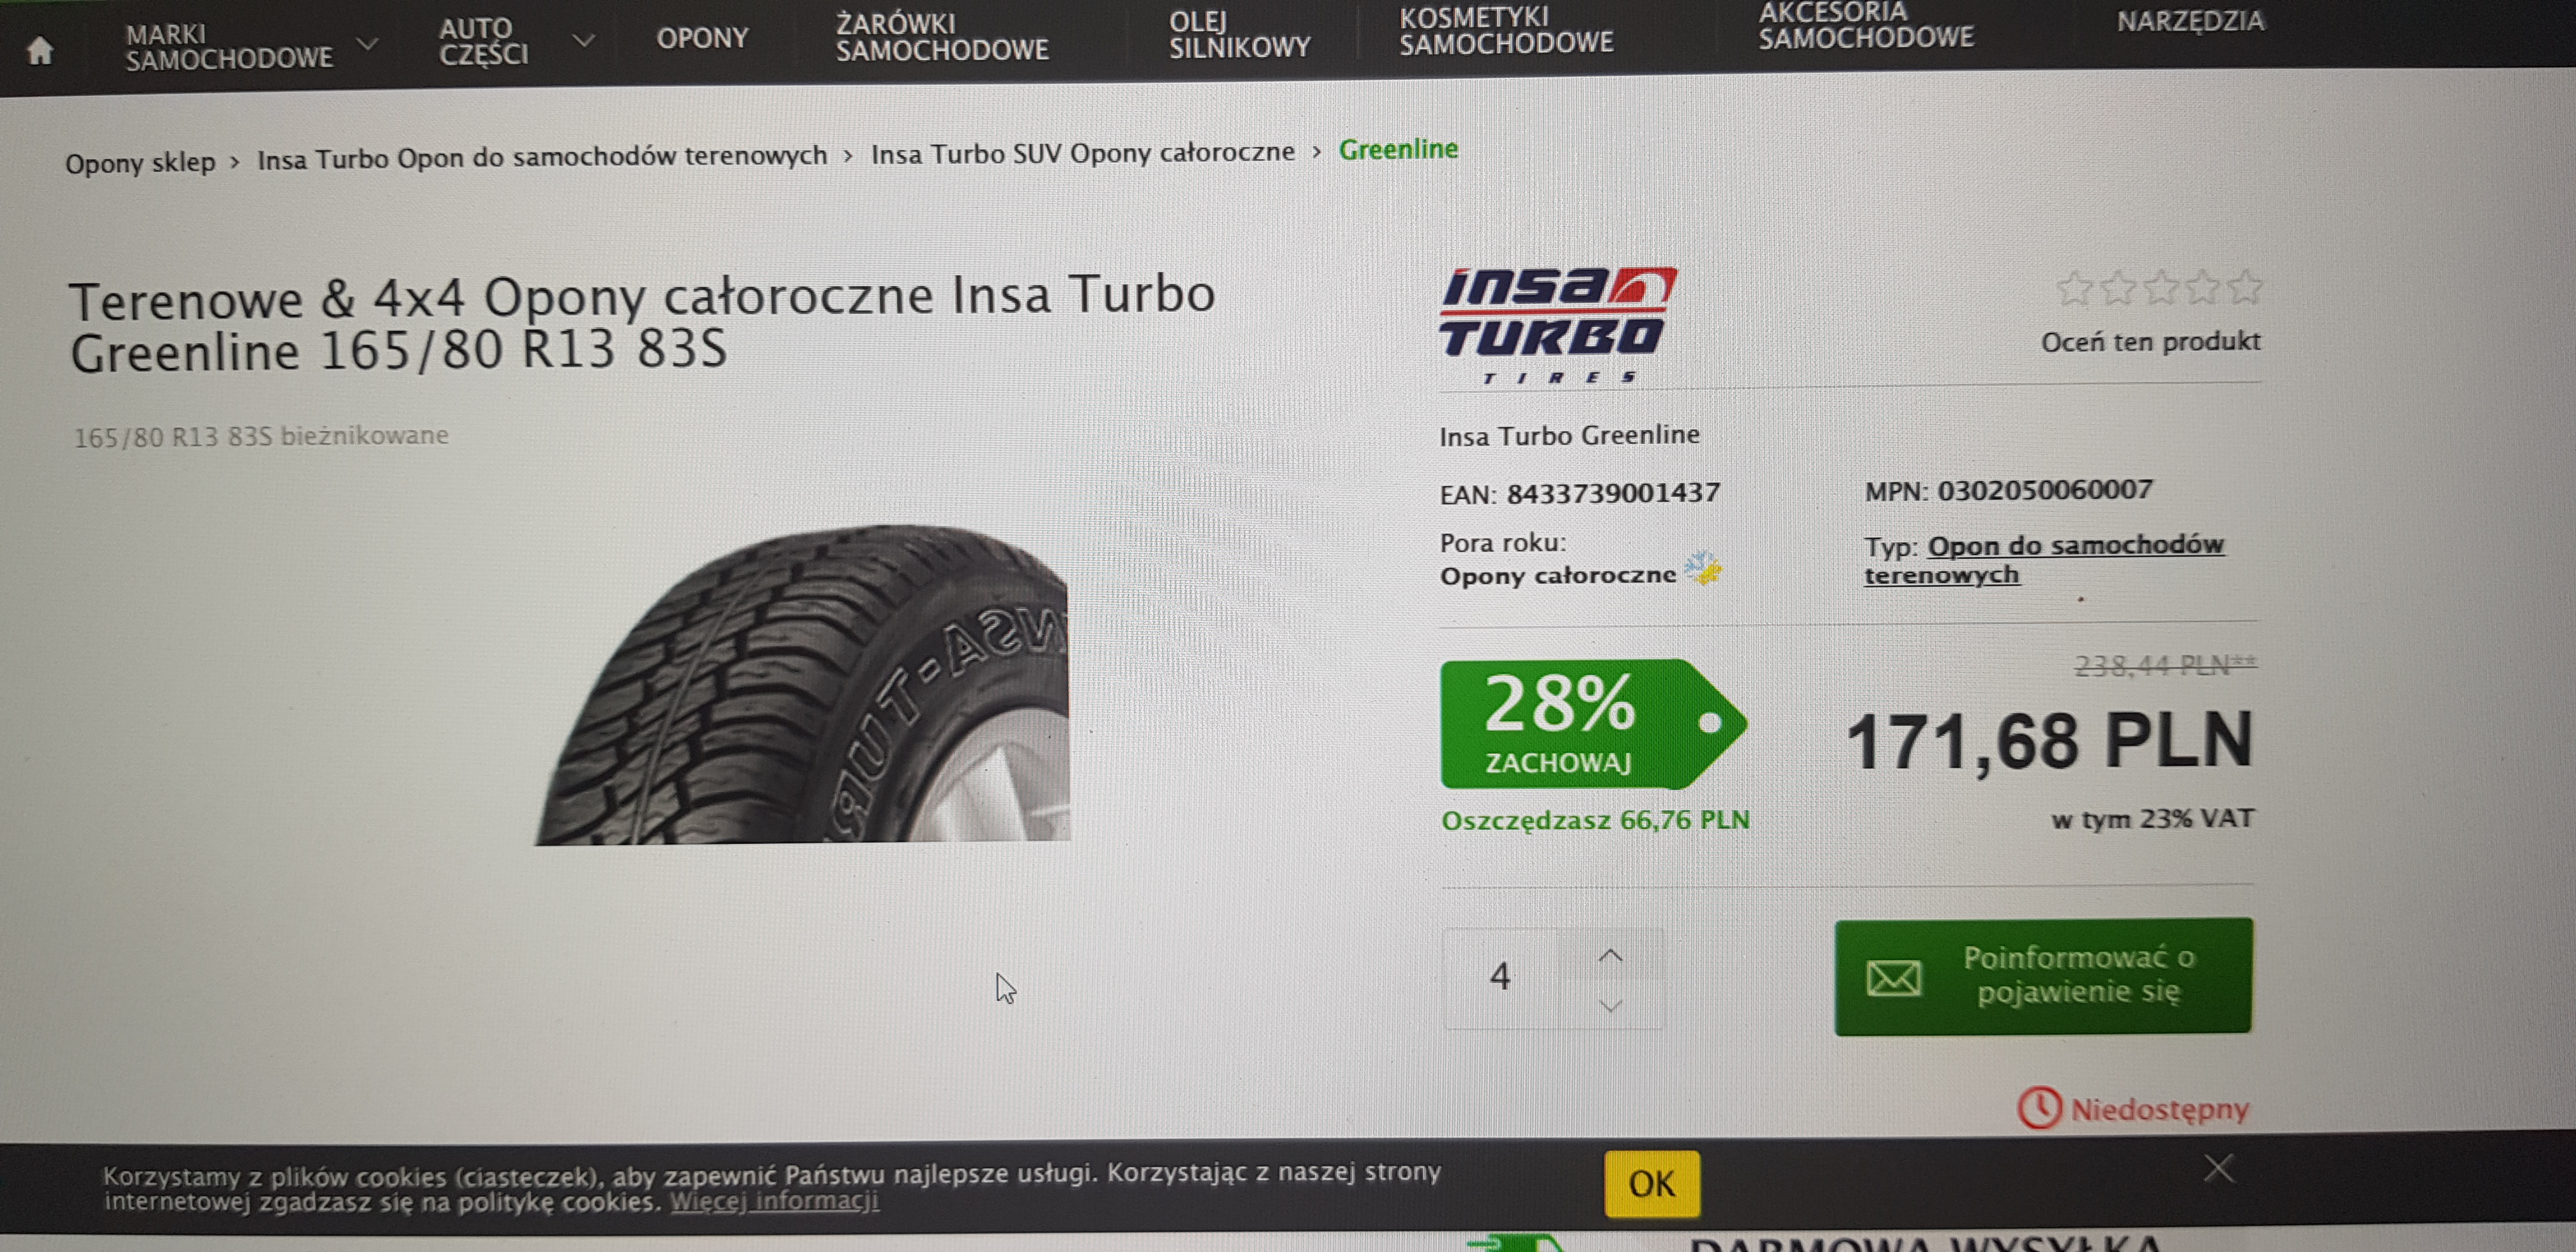Decrease tire quantity with down arrow

point(1610,1005)
